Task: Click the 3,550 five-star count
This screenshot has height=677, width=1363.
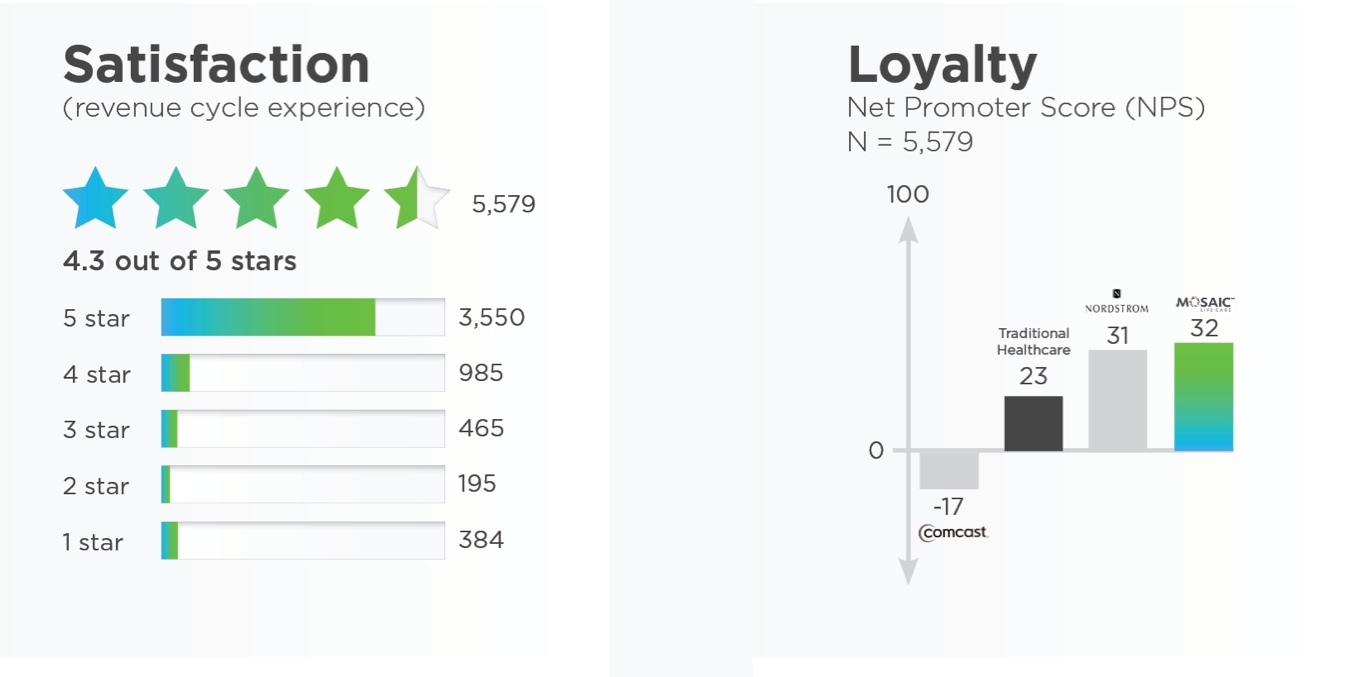Action: (x=491, y=318)
